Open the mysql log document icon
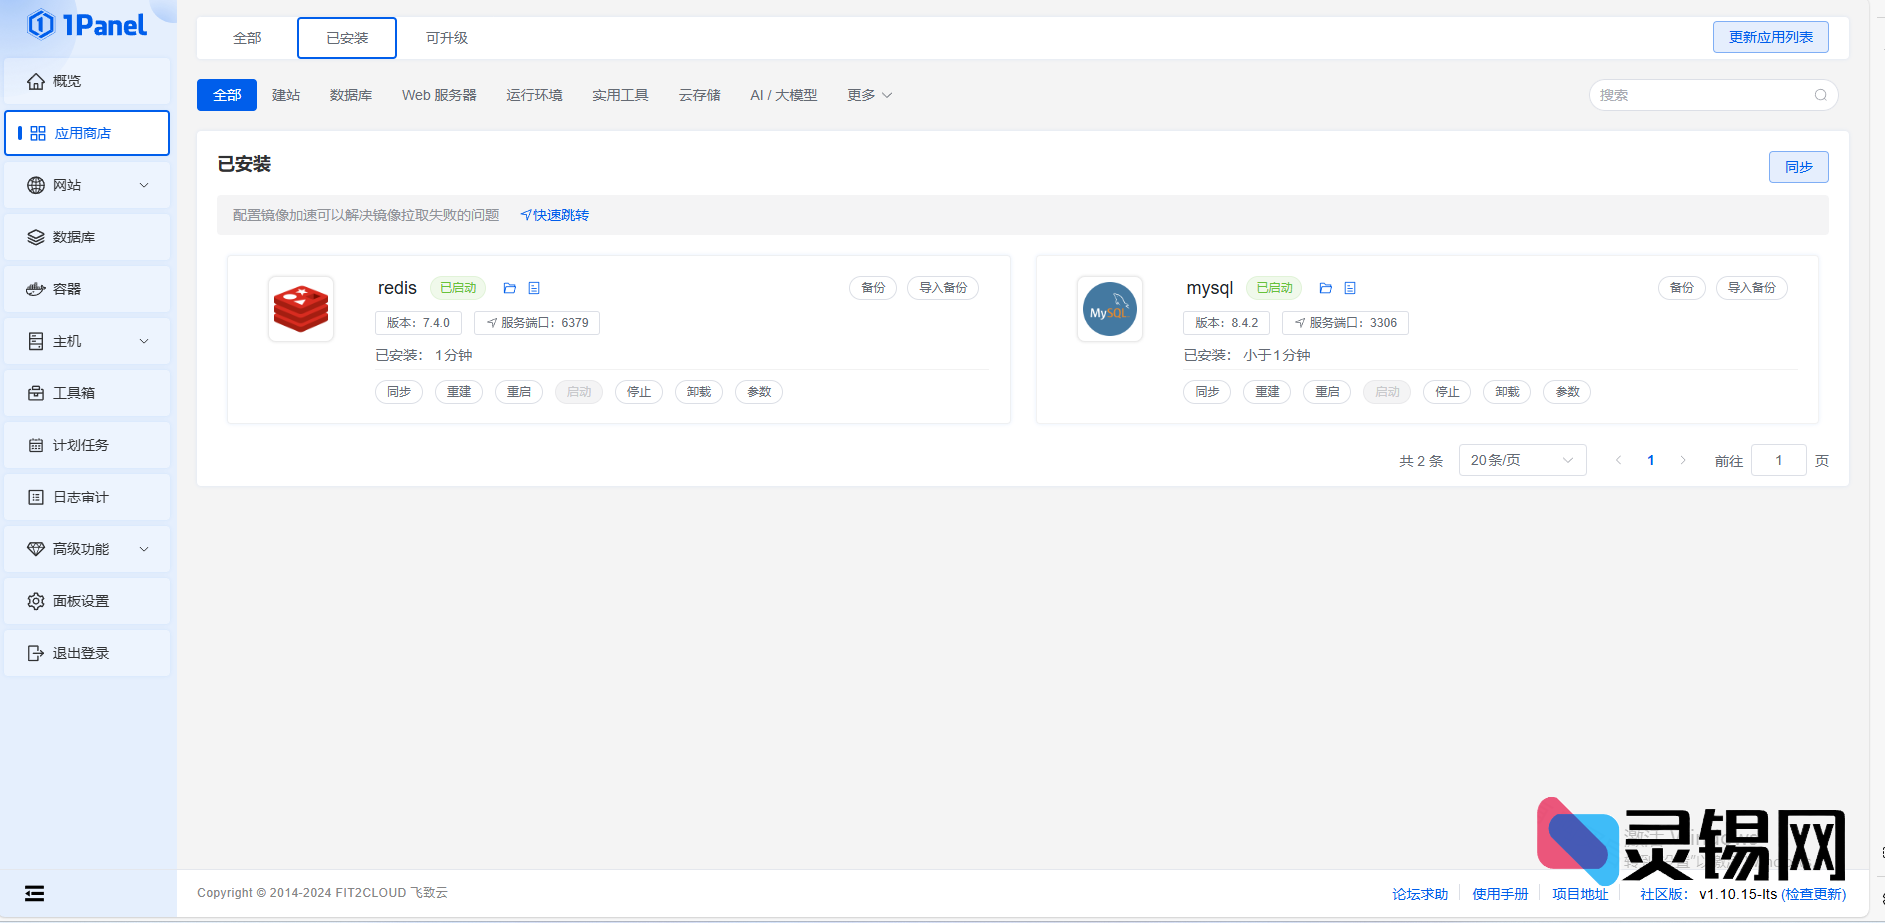 pyautogui.click(x=1350, y=288)
